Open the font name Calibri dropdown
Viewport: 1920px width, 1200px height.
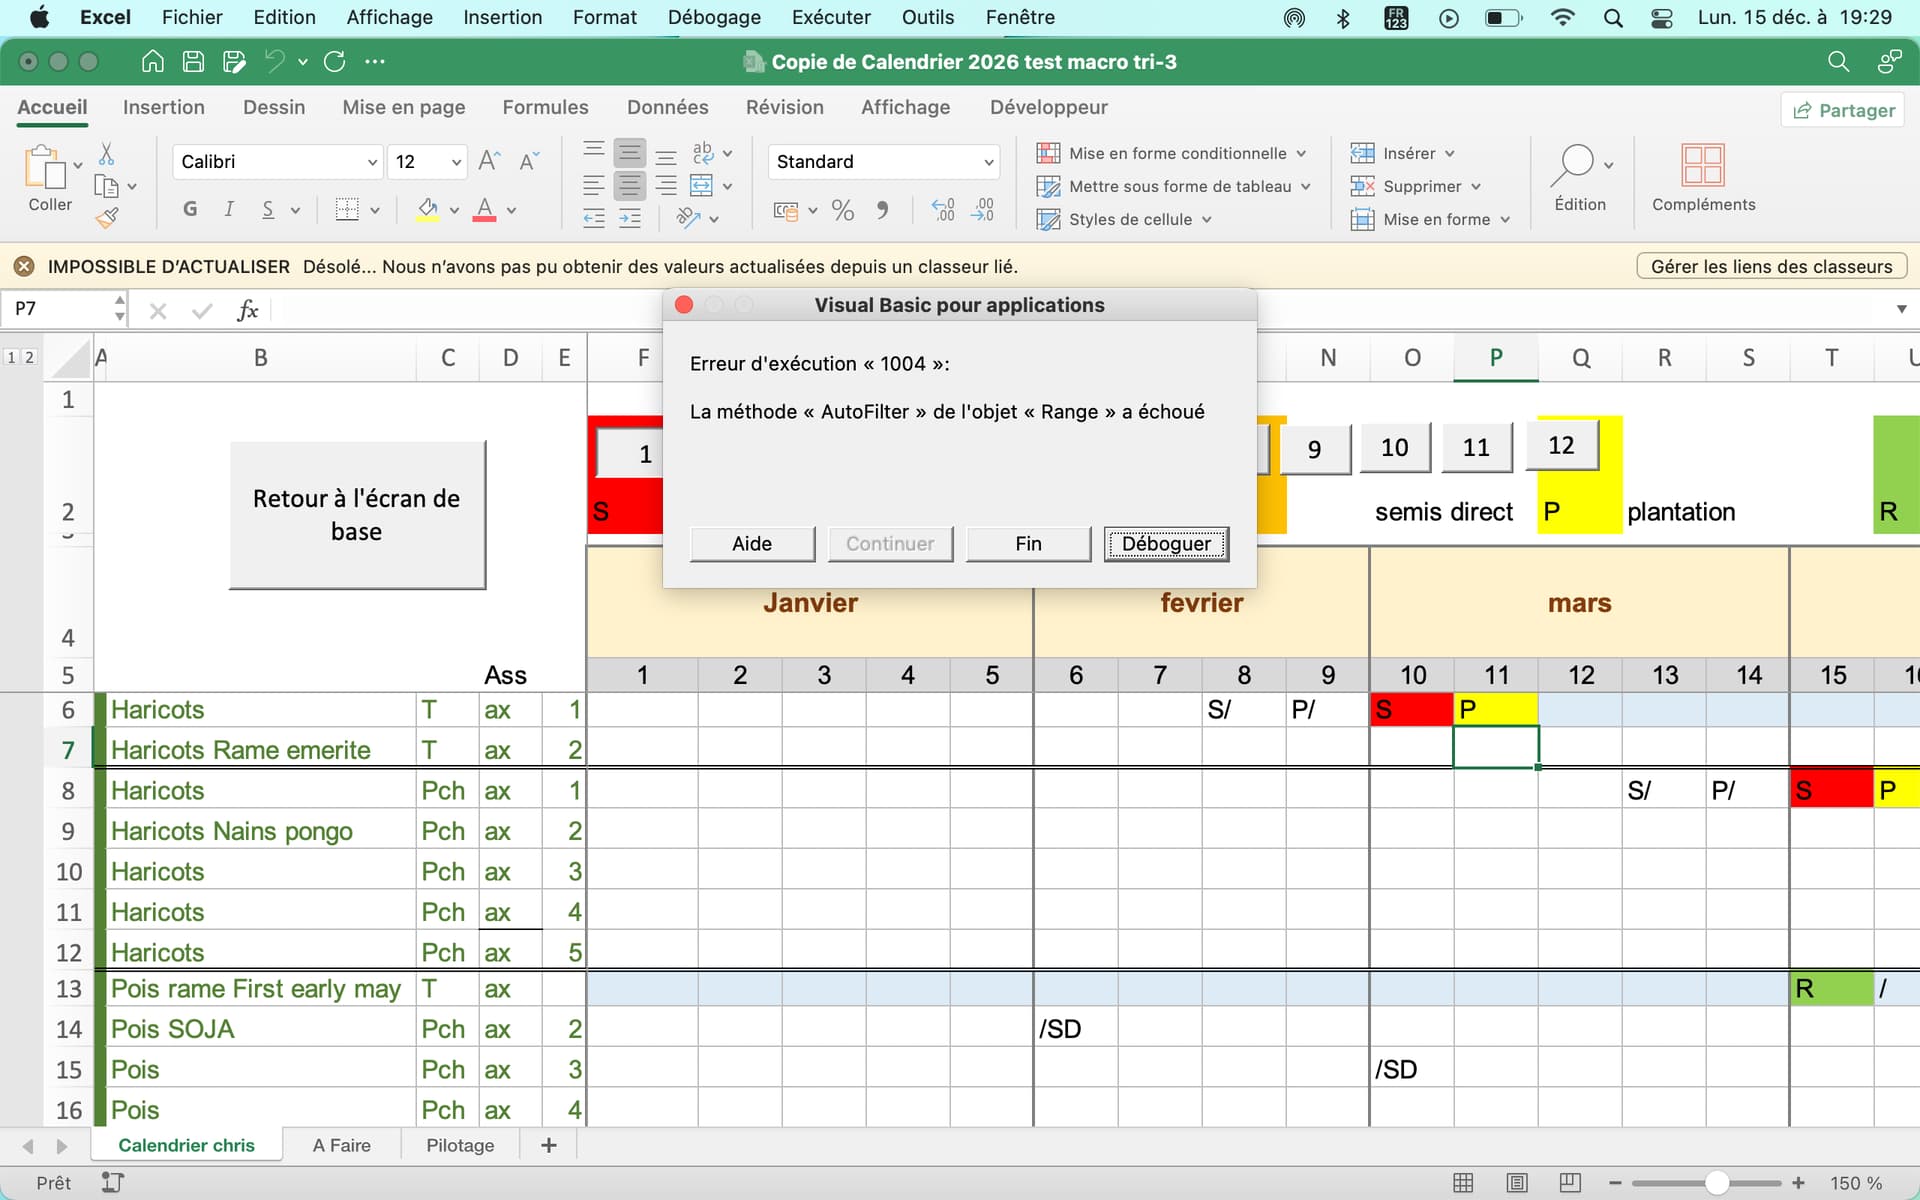click(372, 162)
